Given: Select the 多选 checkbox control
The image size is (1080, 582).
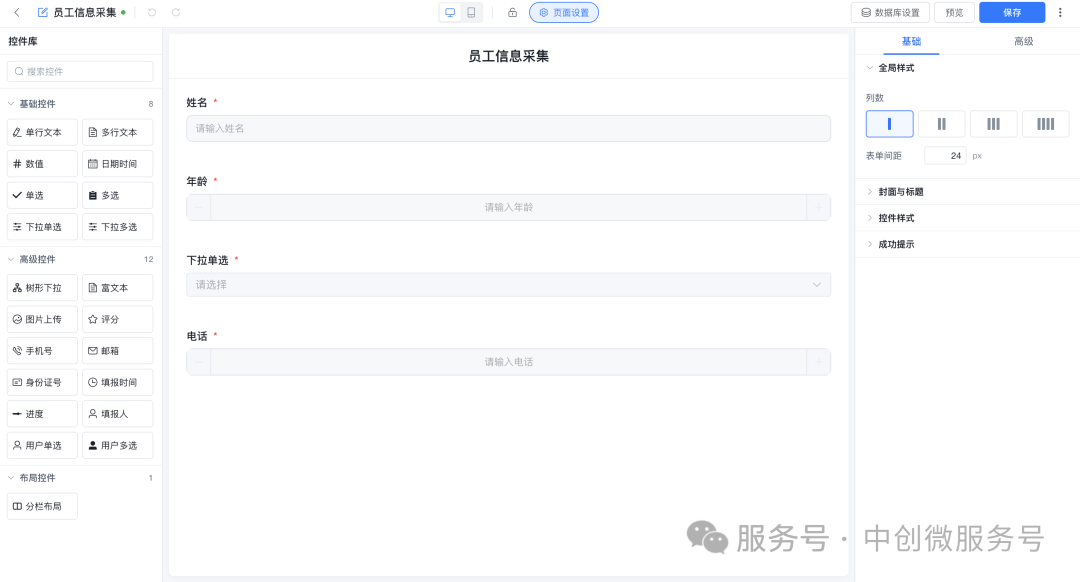Looking at the screenshot, I should tap(118, 196).
